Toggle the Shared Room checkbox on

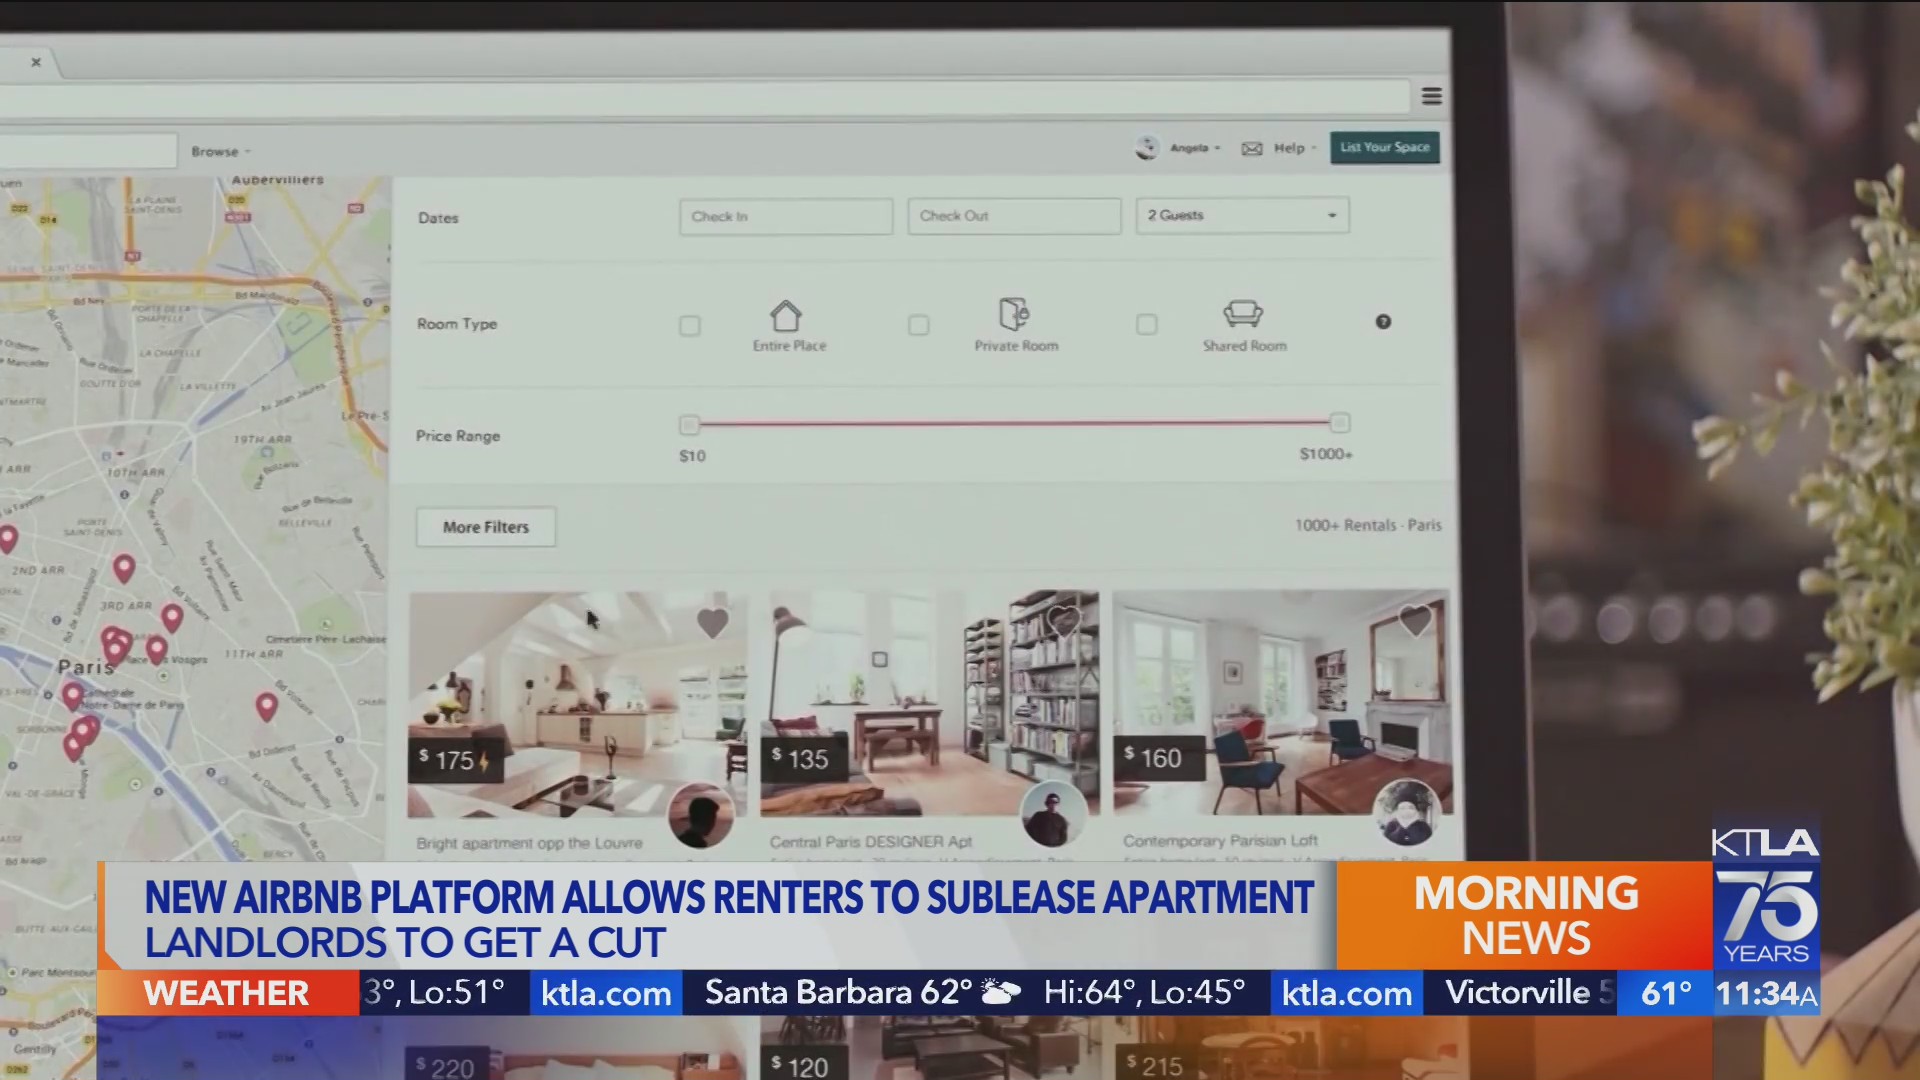pyautogui.click(x=1146, y=323)
